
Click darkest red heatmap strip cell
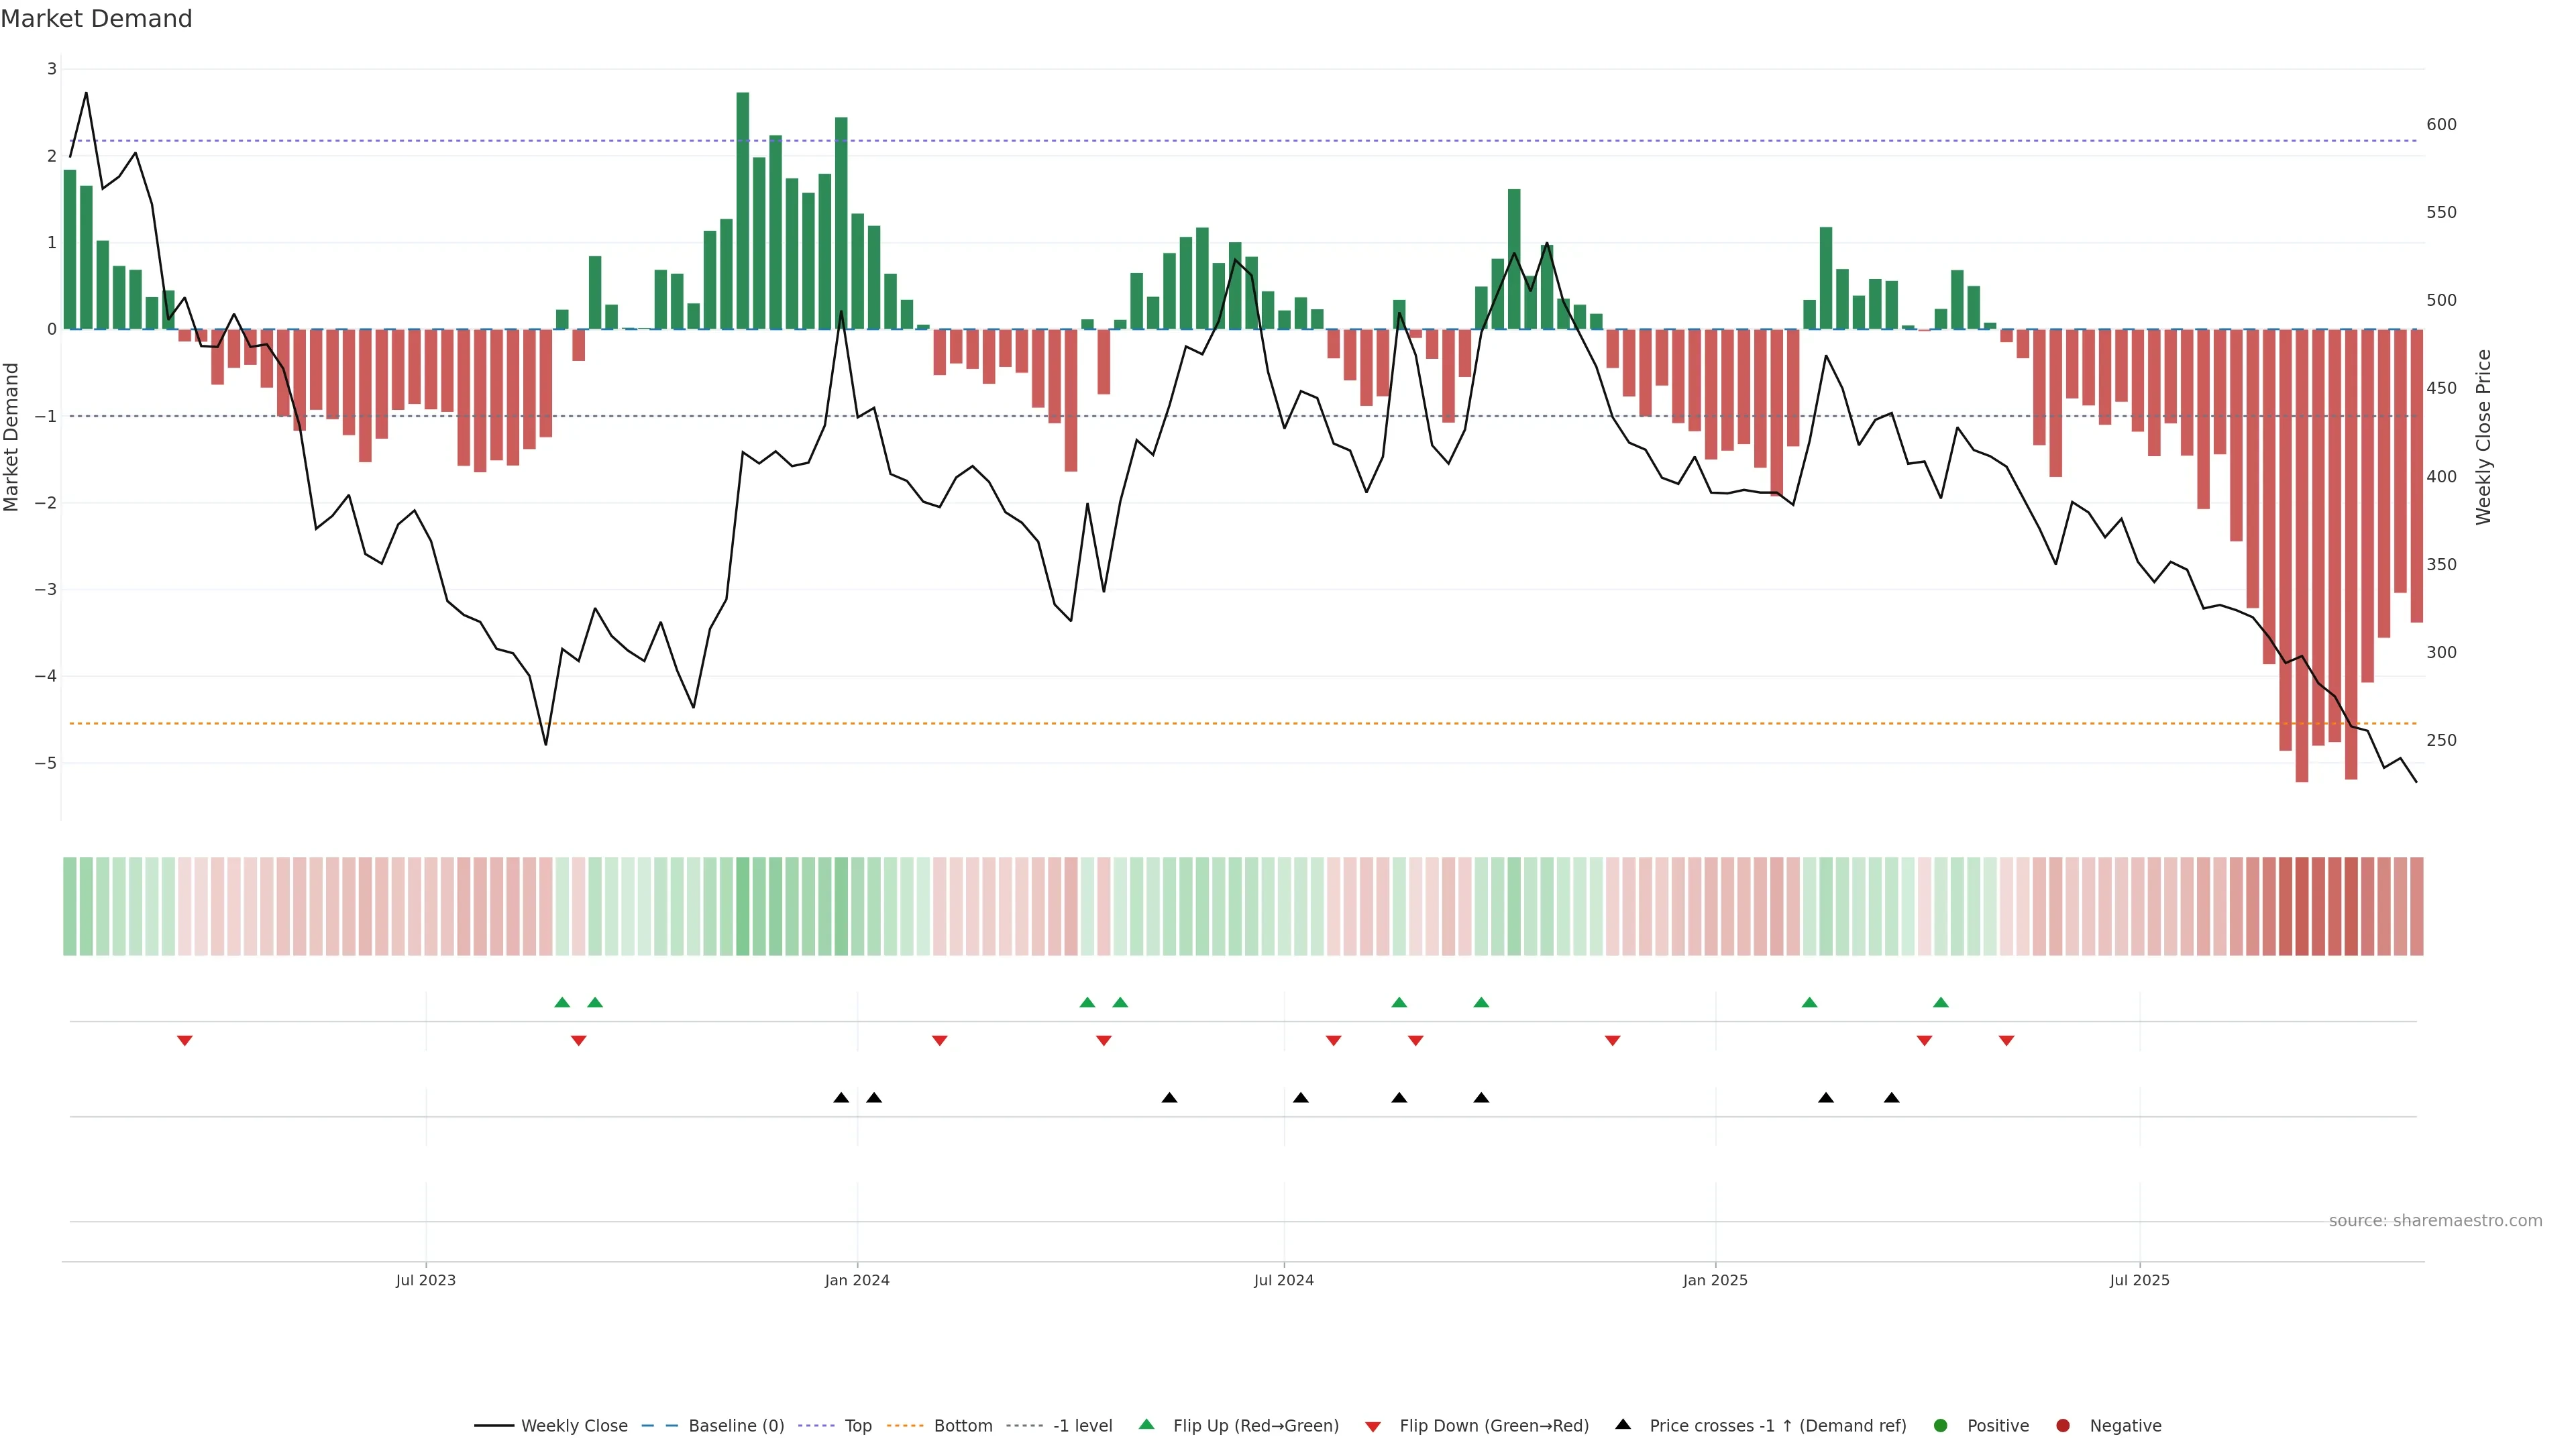pyautogui.click(x=2302, y=906)
